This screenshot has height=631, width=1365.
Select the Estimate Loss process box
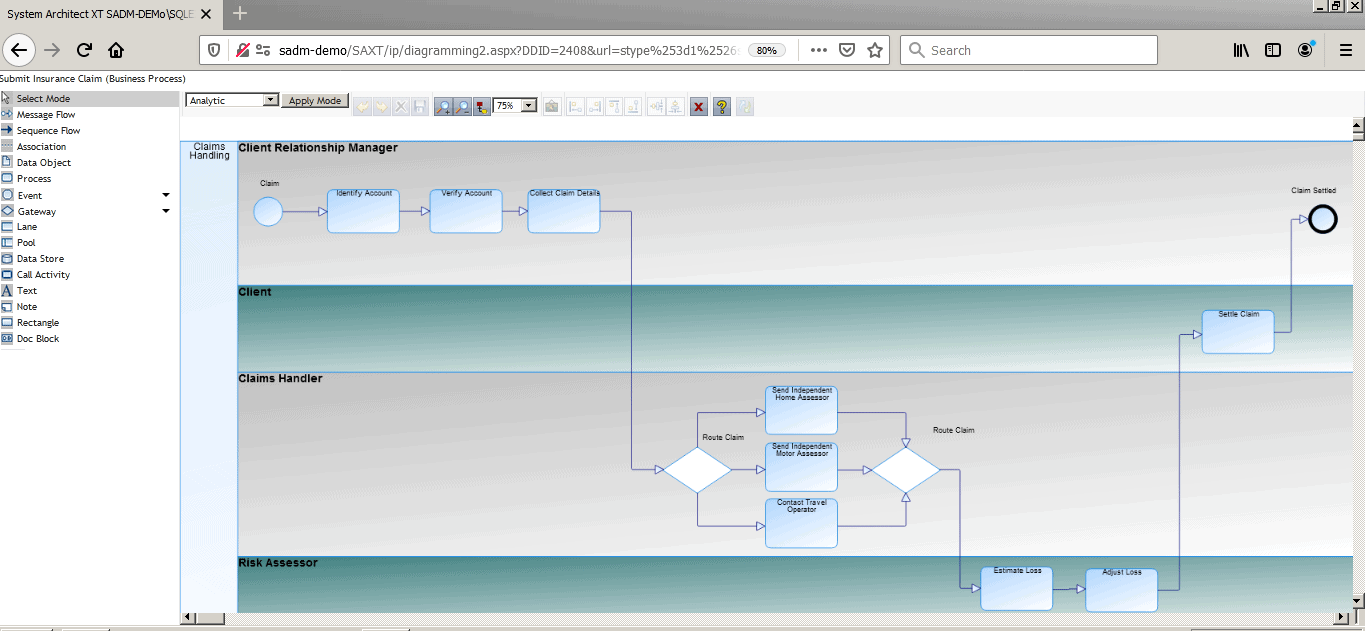(1017, 588)
